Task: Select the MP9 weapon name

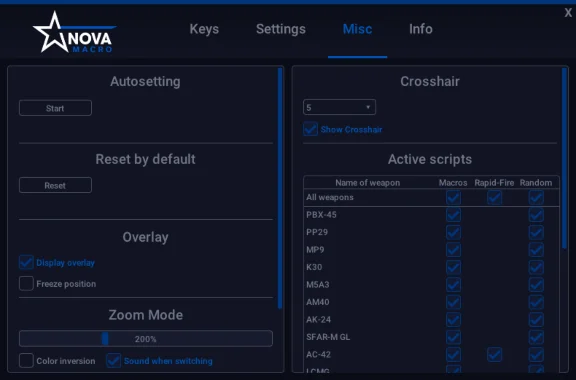Action: 315,250
